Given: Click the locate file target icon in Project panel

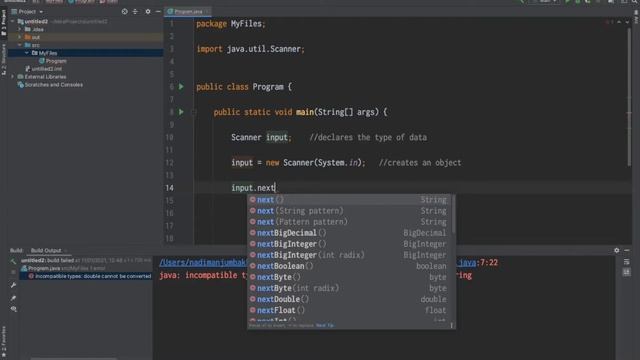Looking at the screenshot, I should click(x=124, y=12).
